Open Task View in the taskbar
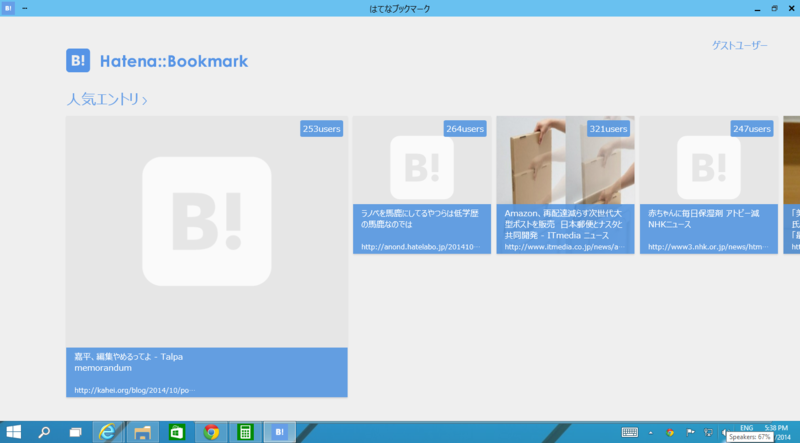800x443 pixels. (x=76, y=432)
